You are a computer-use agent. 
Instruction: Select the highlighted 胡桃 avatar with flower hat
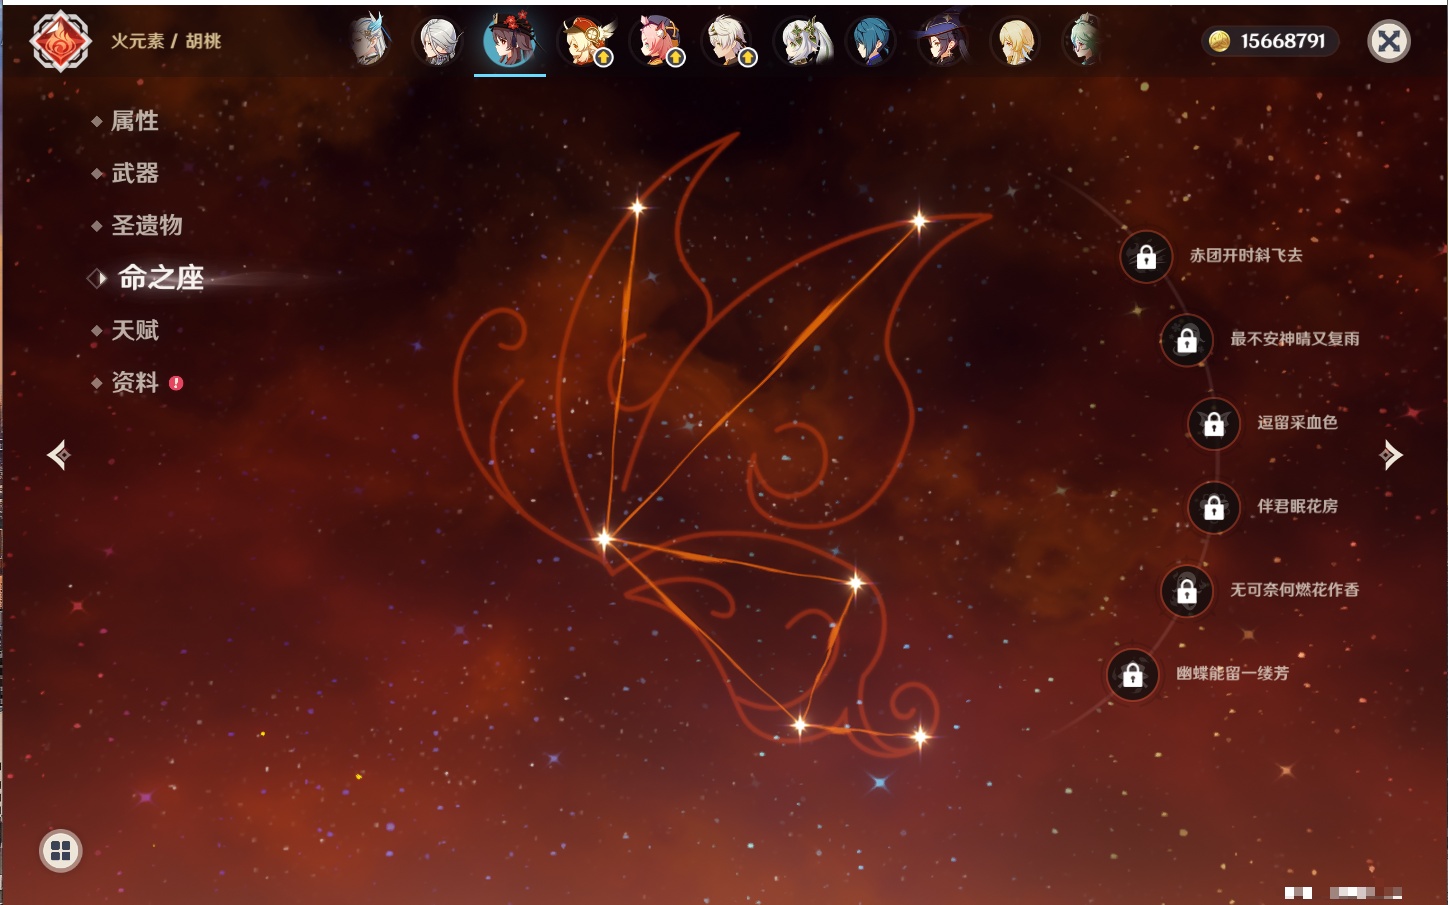[x=510, y=42]
